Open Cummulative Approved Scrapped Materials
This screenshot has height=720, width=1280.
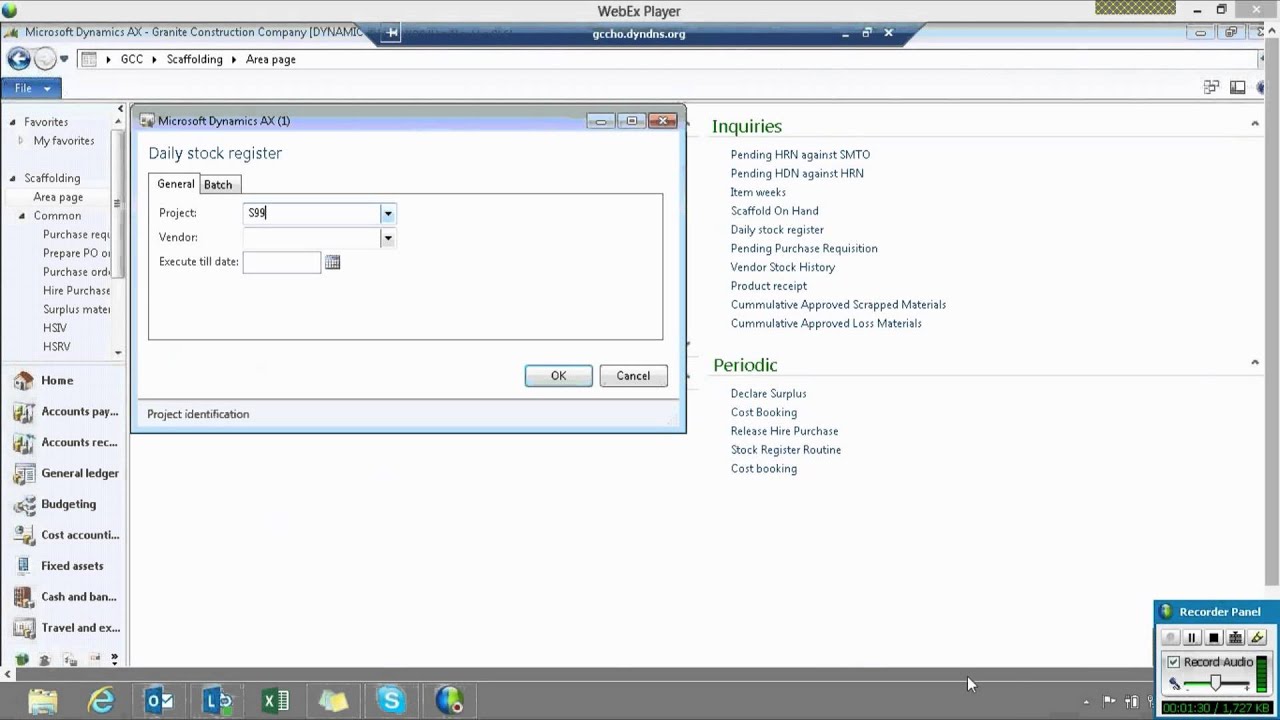point(838,305)
